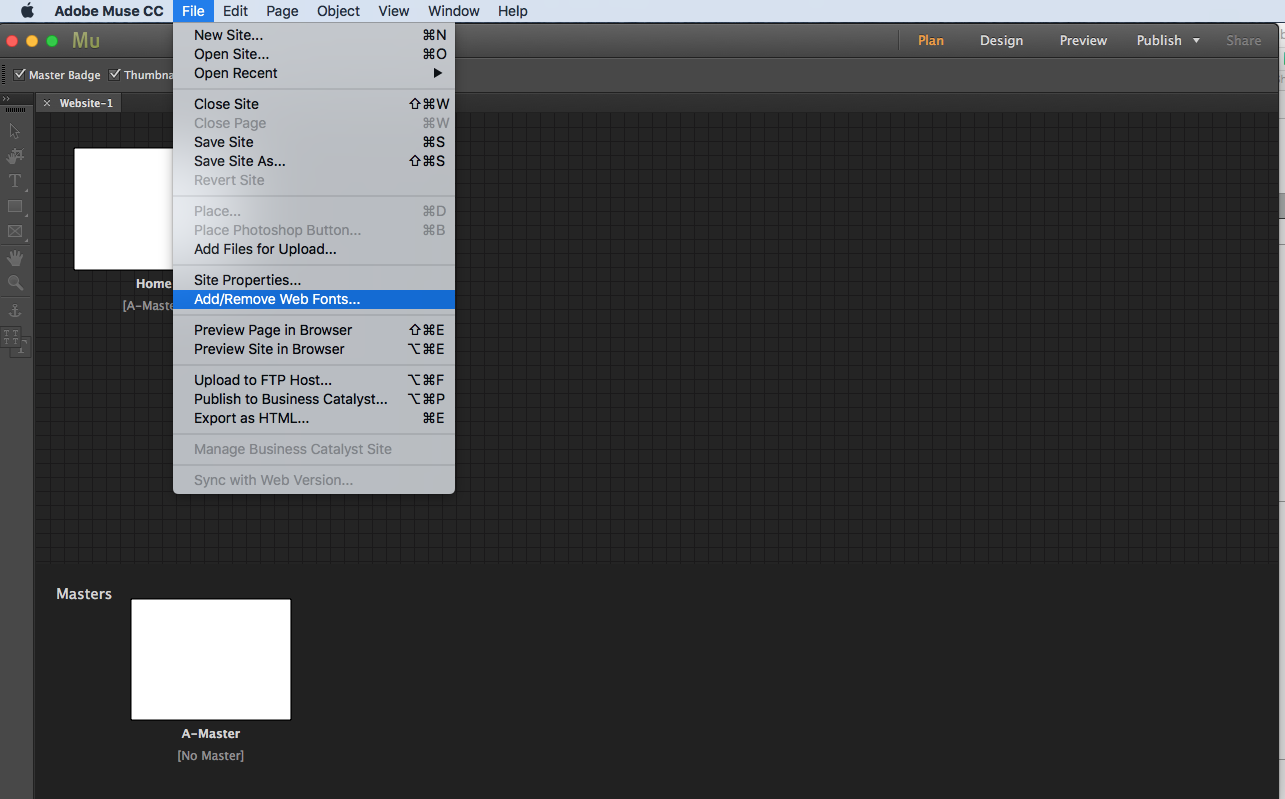Click the Home page name label
Viewport: 1285px width, 799px height.
[154, 284]
